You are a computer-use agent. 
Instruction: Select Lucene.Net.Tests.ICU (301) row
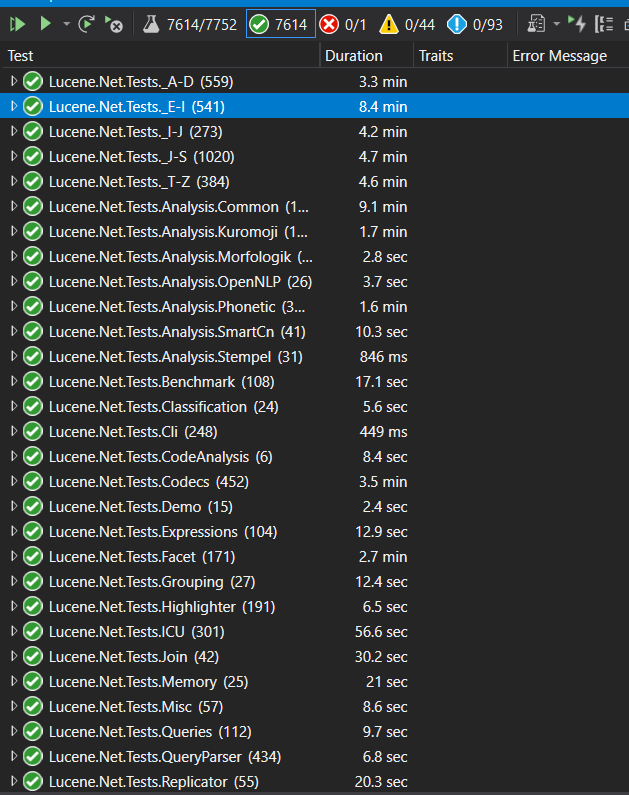[314, 632]
